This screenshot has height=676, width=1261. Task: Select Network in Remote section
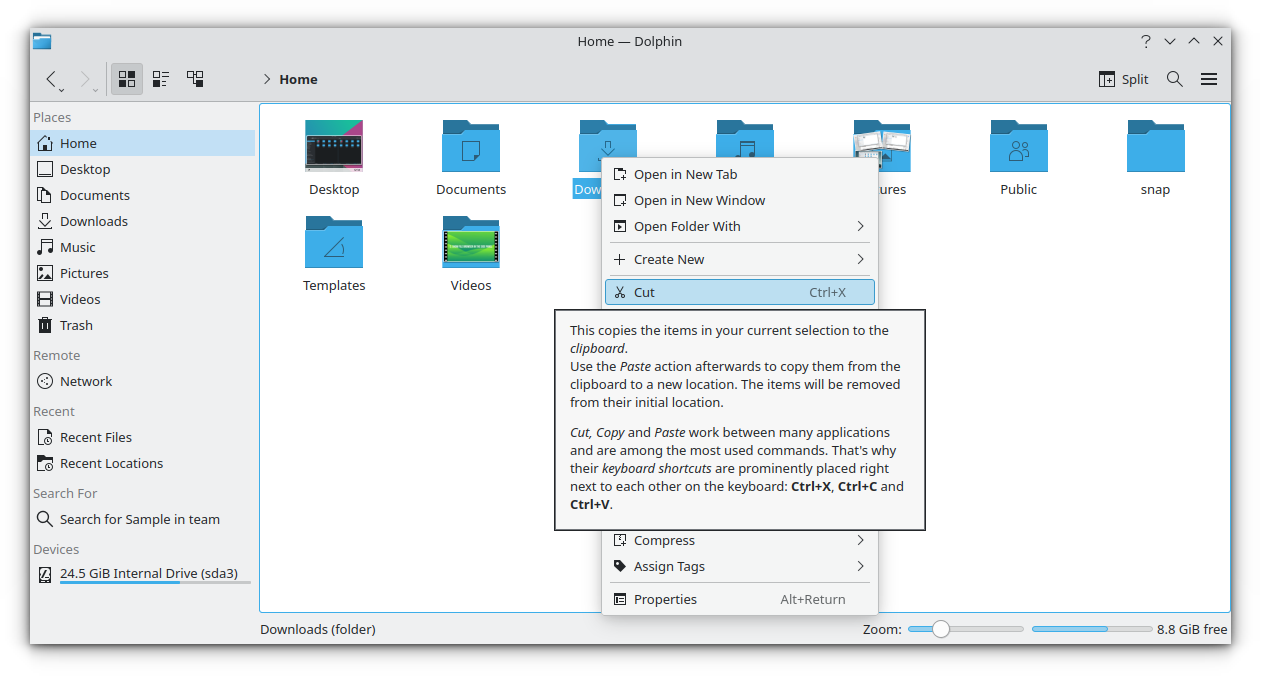pyautogui.click(x=86, y=381)
